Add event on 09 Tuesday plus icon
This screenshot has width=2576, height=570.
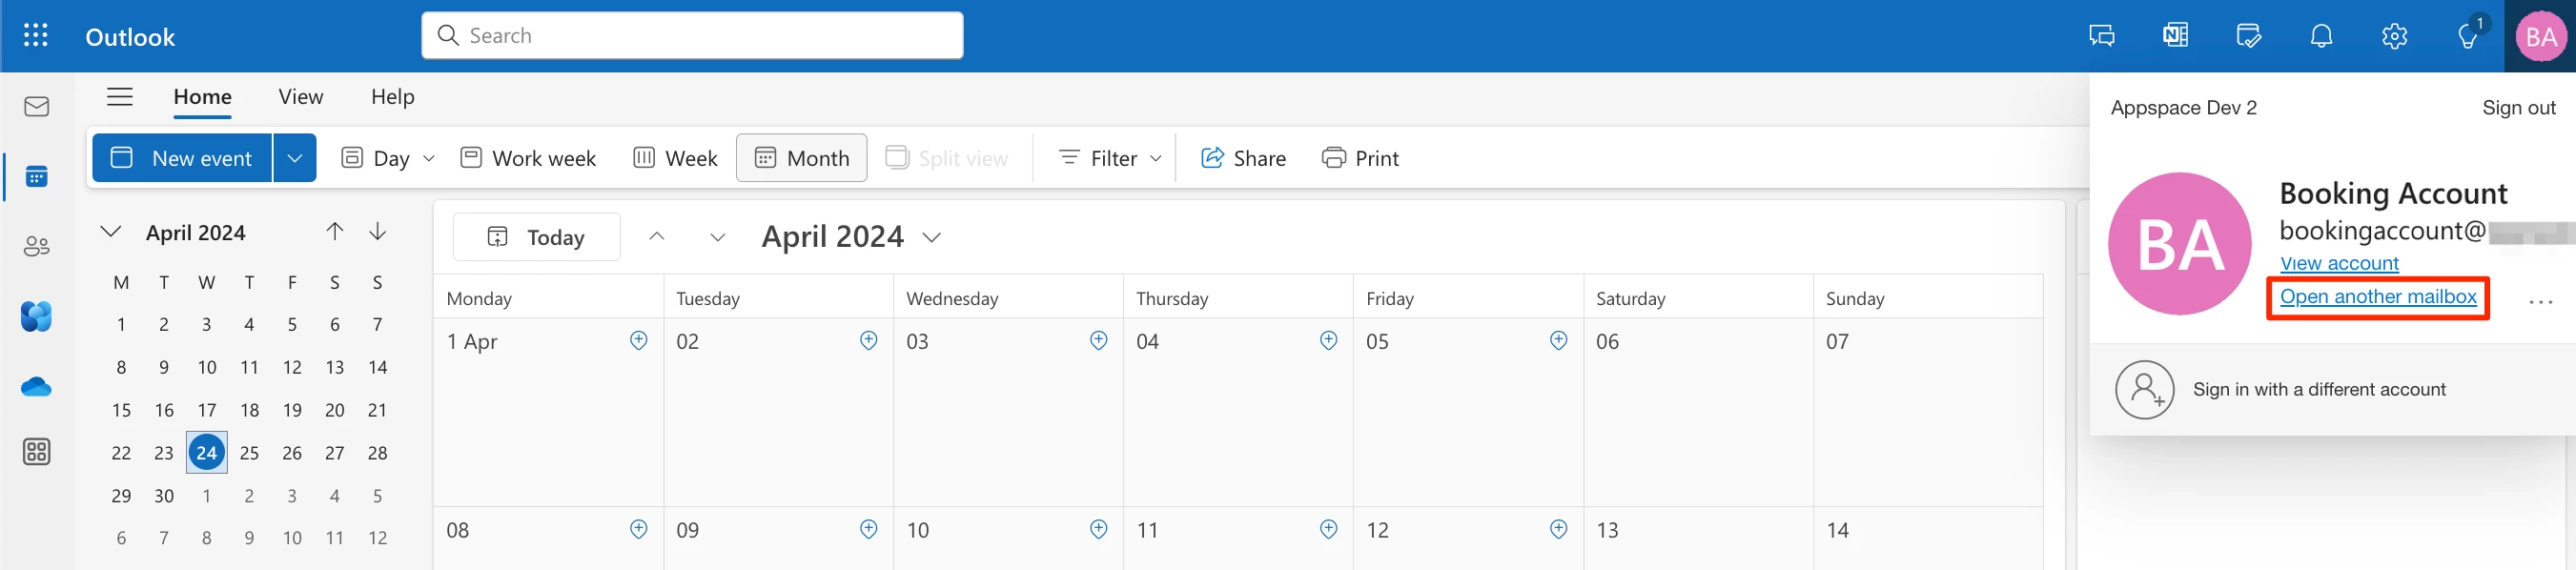coord(868,529)
